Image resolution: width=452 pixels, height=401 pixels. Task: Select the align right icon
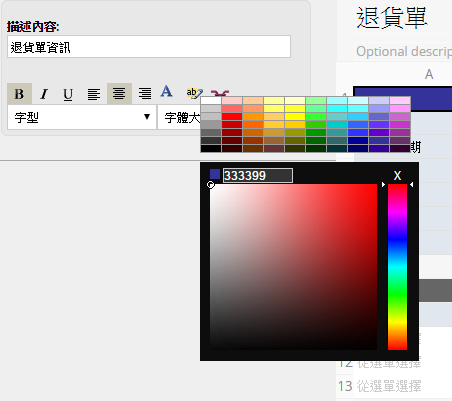click(x=145, y=94)
